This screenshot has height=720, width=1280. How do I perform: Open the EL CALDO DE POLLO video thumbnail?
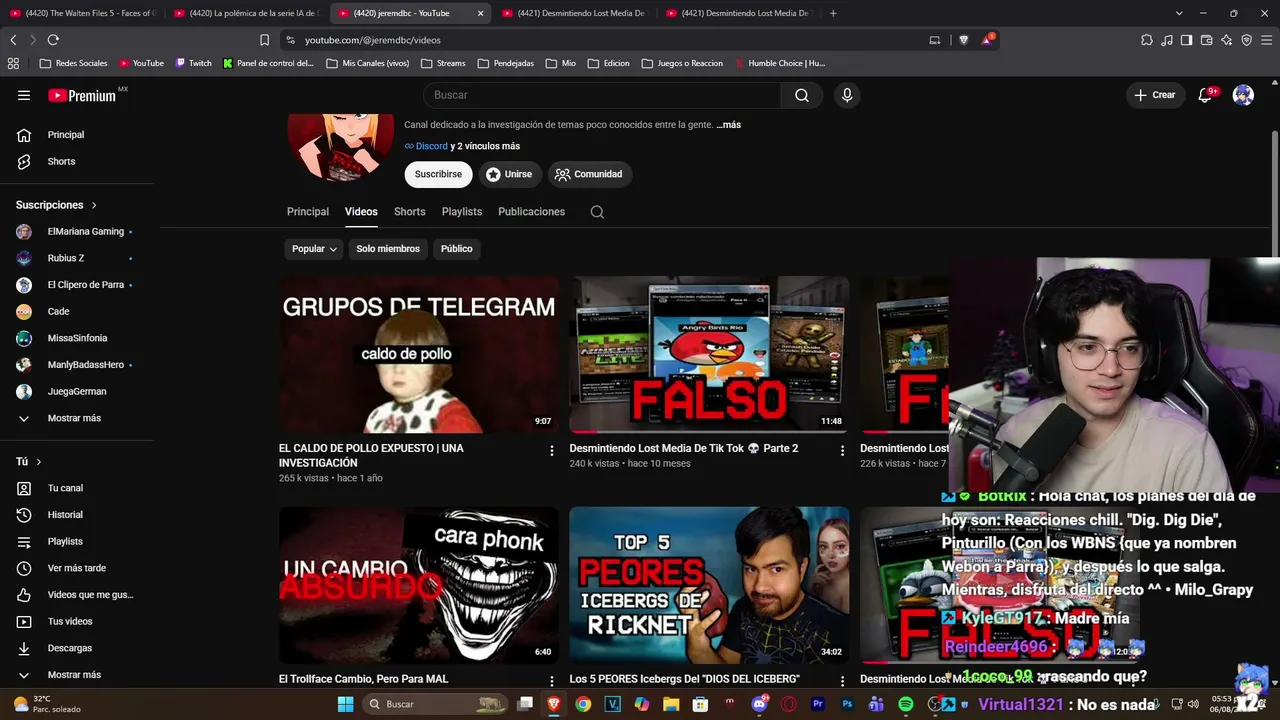pos(419,355)
